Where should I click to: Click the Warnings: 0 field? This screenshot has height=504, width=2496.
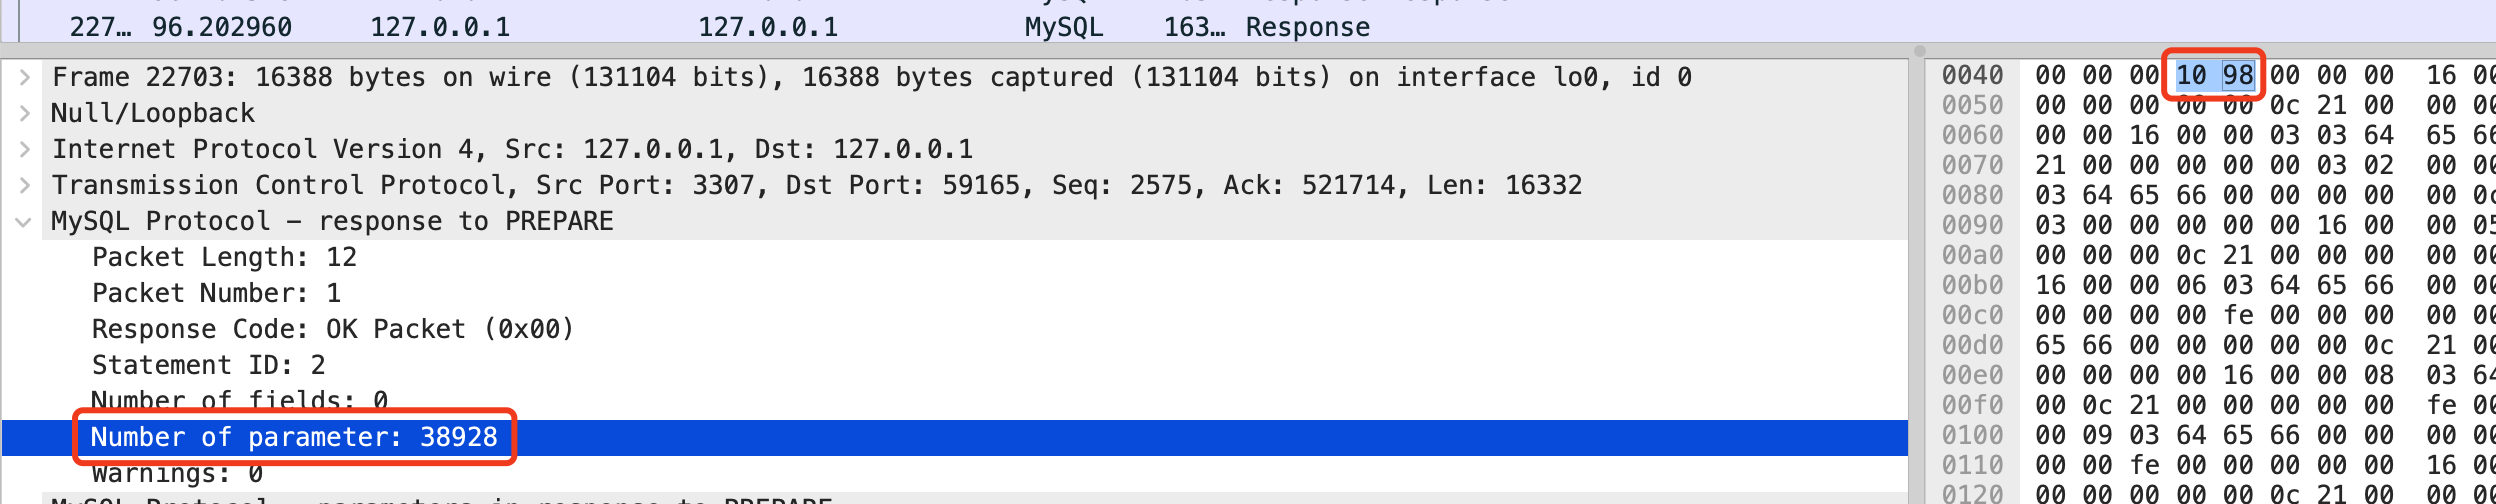point(177,472)
